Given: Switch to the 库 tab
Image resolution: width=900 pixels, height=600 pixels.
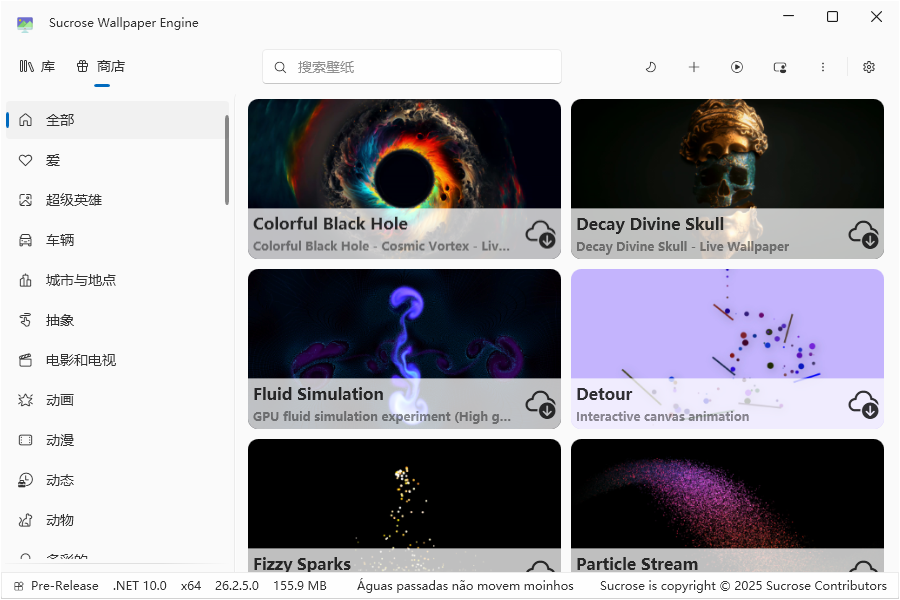Looking at the screenshot, I should tap(39, 66).
